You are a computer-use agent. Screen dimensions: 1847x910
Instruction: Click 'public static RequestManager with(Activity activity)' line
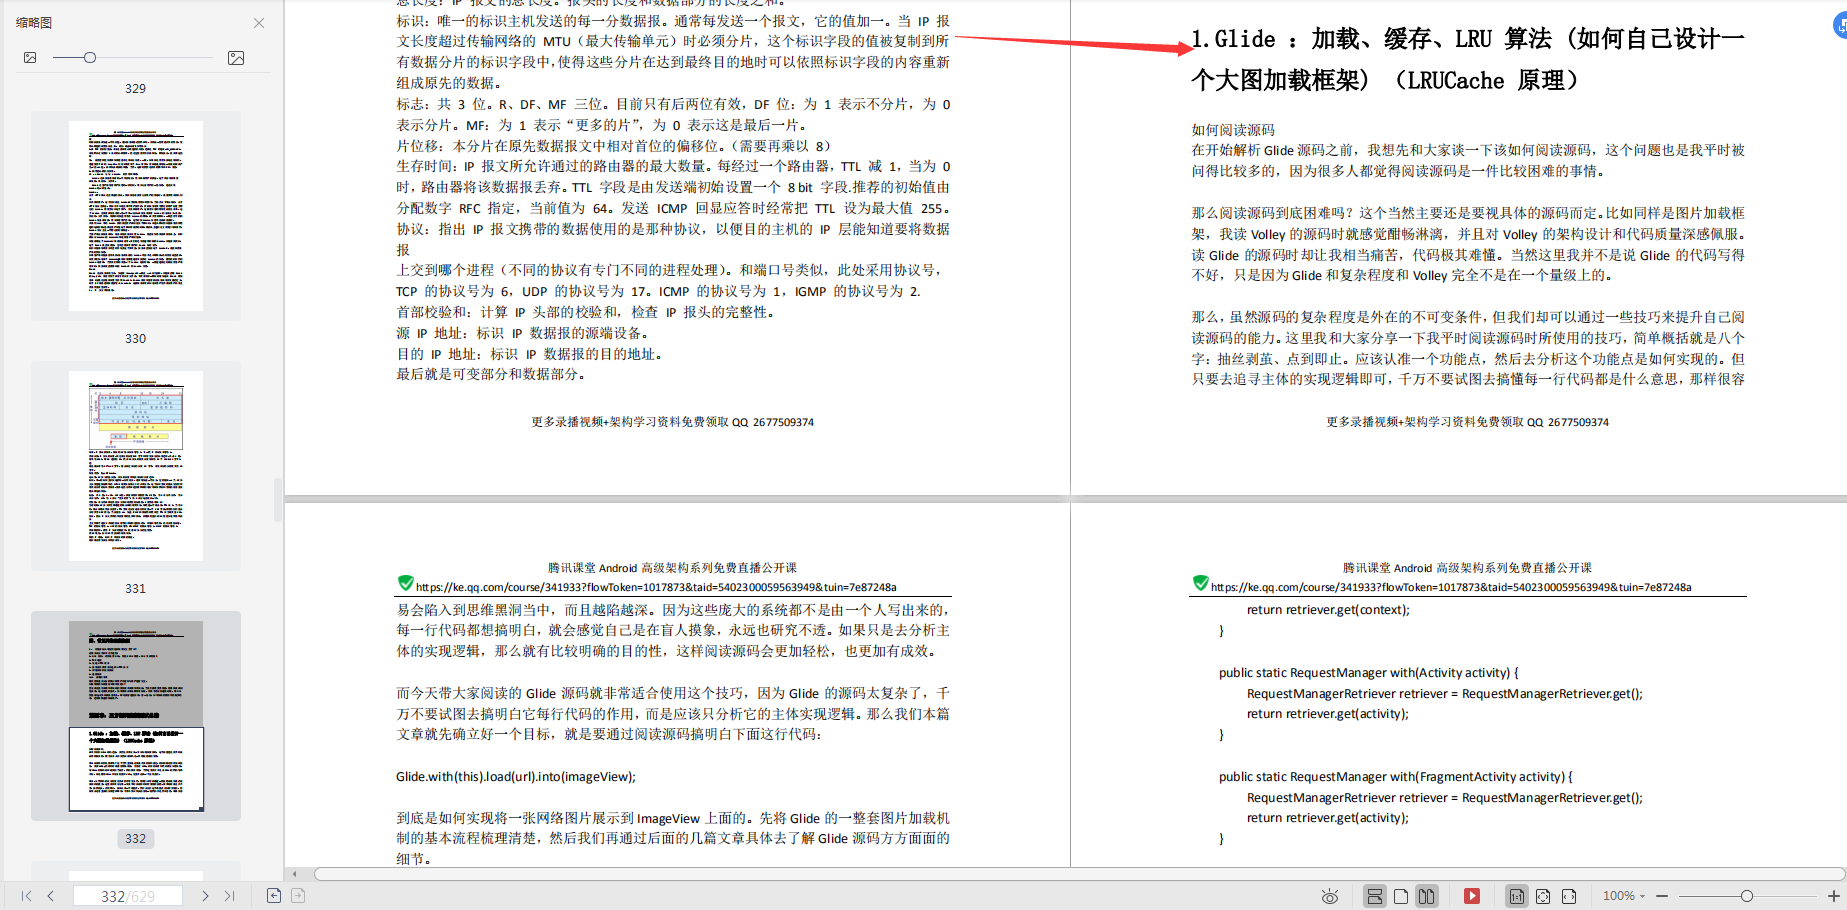point(1368,673)
